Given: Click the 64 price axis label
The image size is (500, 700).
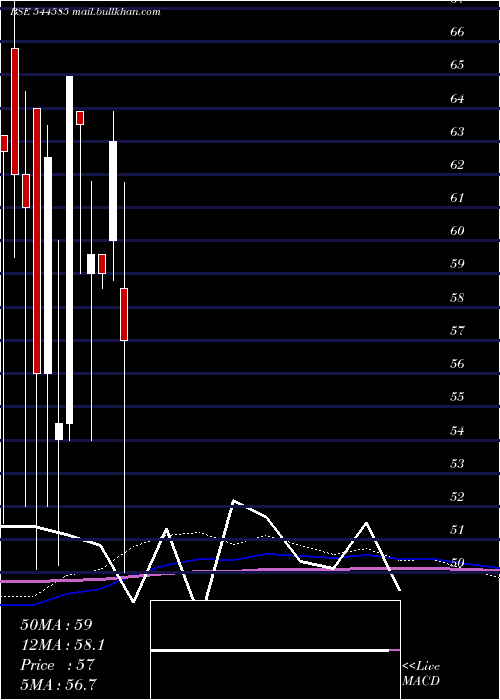Looking at the screenshot, I should 457,98.
